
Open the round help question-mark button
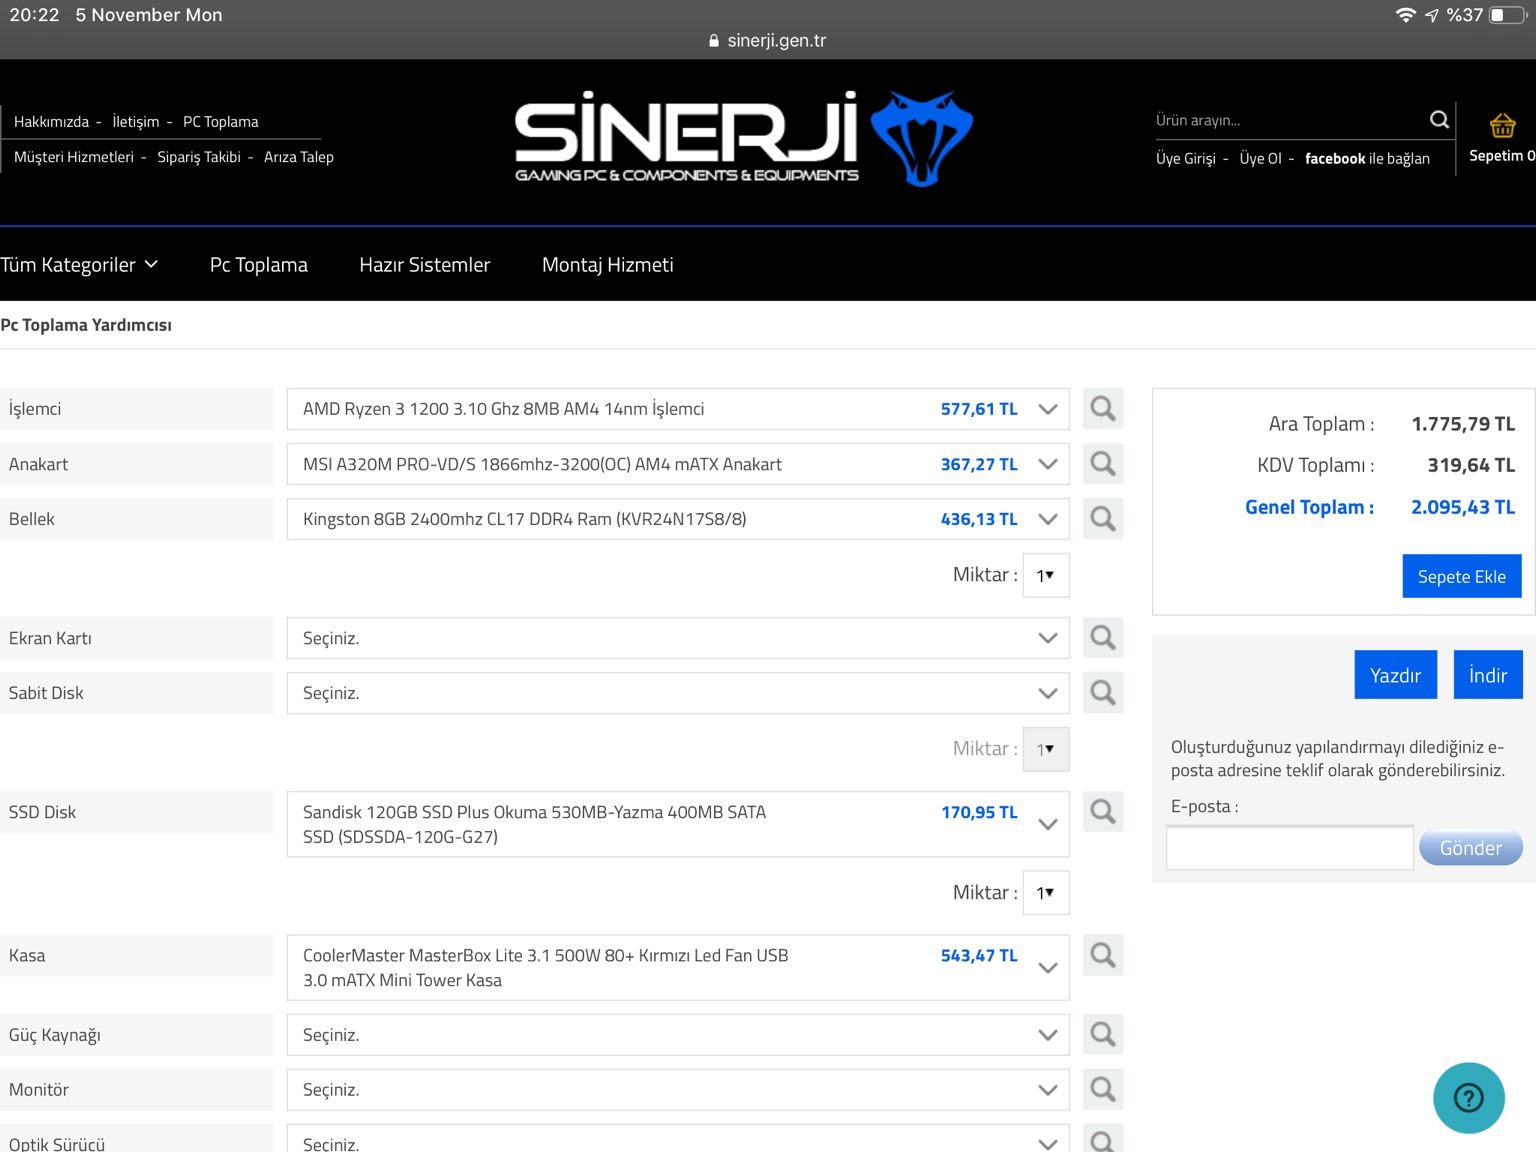[1468, 1098]
